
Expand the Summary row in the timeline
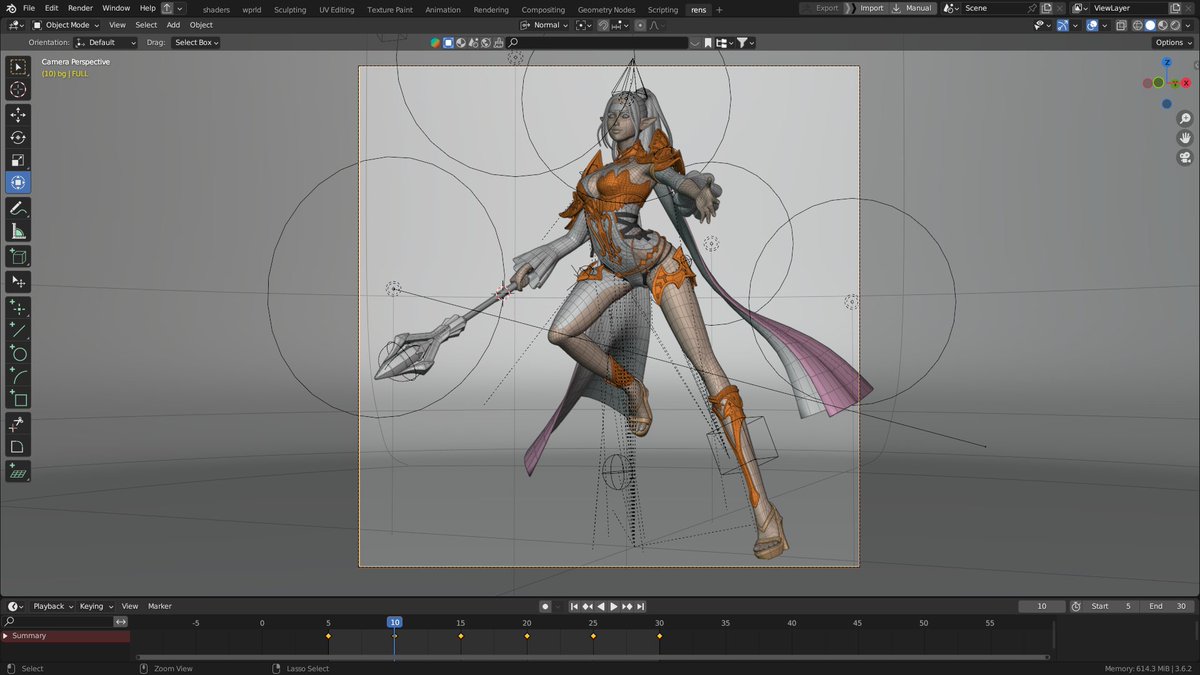(6, 636)
